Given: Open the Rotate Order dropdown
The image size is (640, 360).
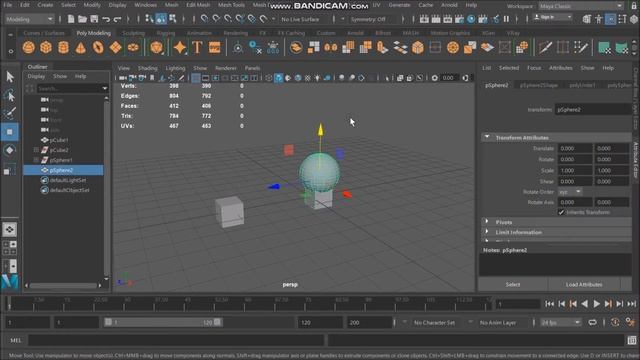Looking at the screenshot, I should [570, 192].
